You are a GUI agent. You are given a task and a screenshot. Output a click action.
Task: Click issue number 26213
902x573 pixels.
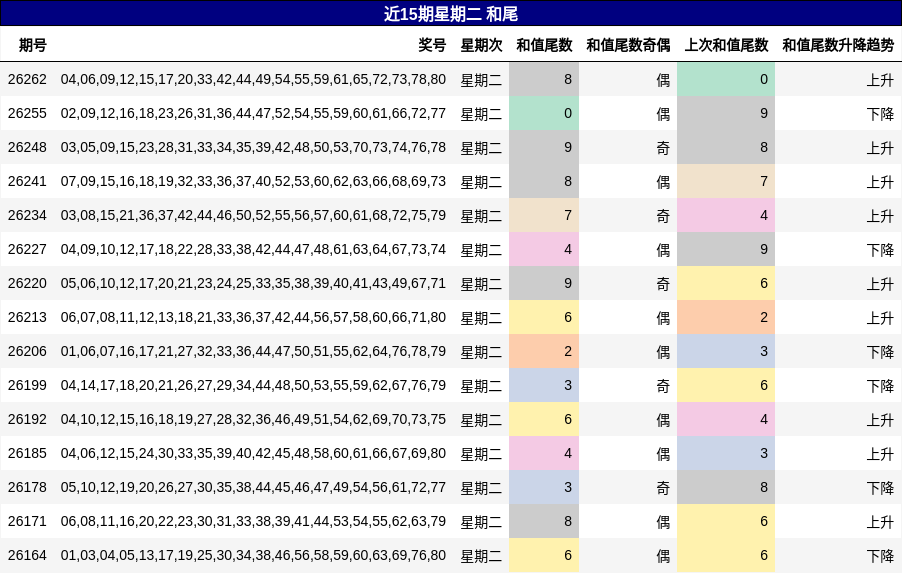pos(27,317)
